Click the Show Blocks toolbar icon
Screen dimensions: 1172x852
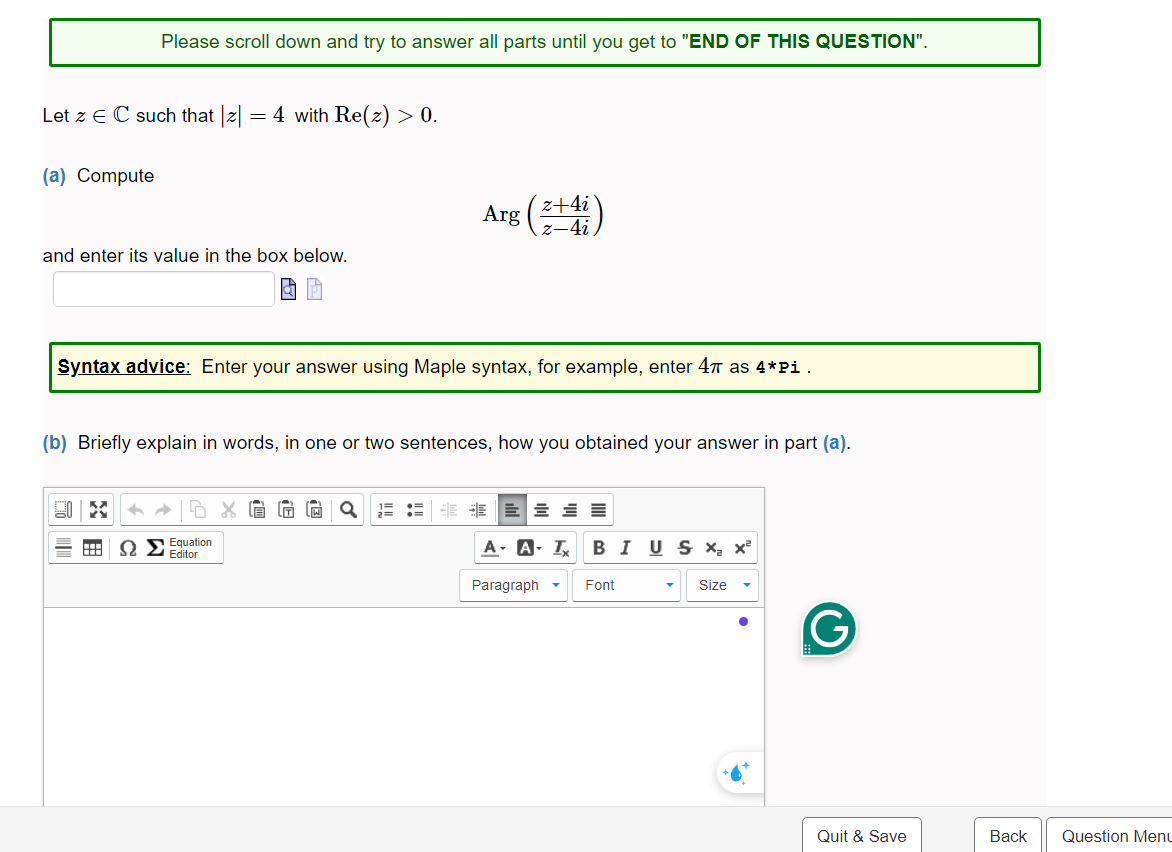pos(64,510)
